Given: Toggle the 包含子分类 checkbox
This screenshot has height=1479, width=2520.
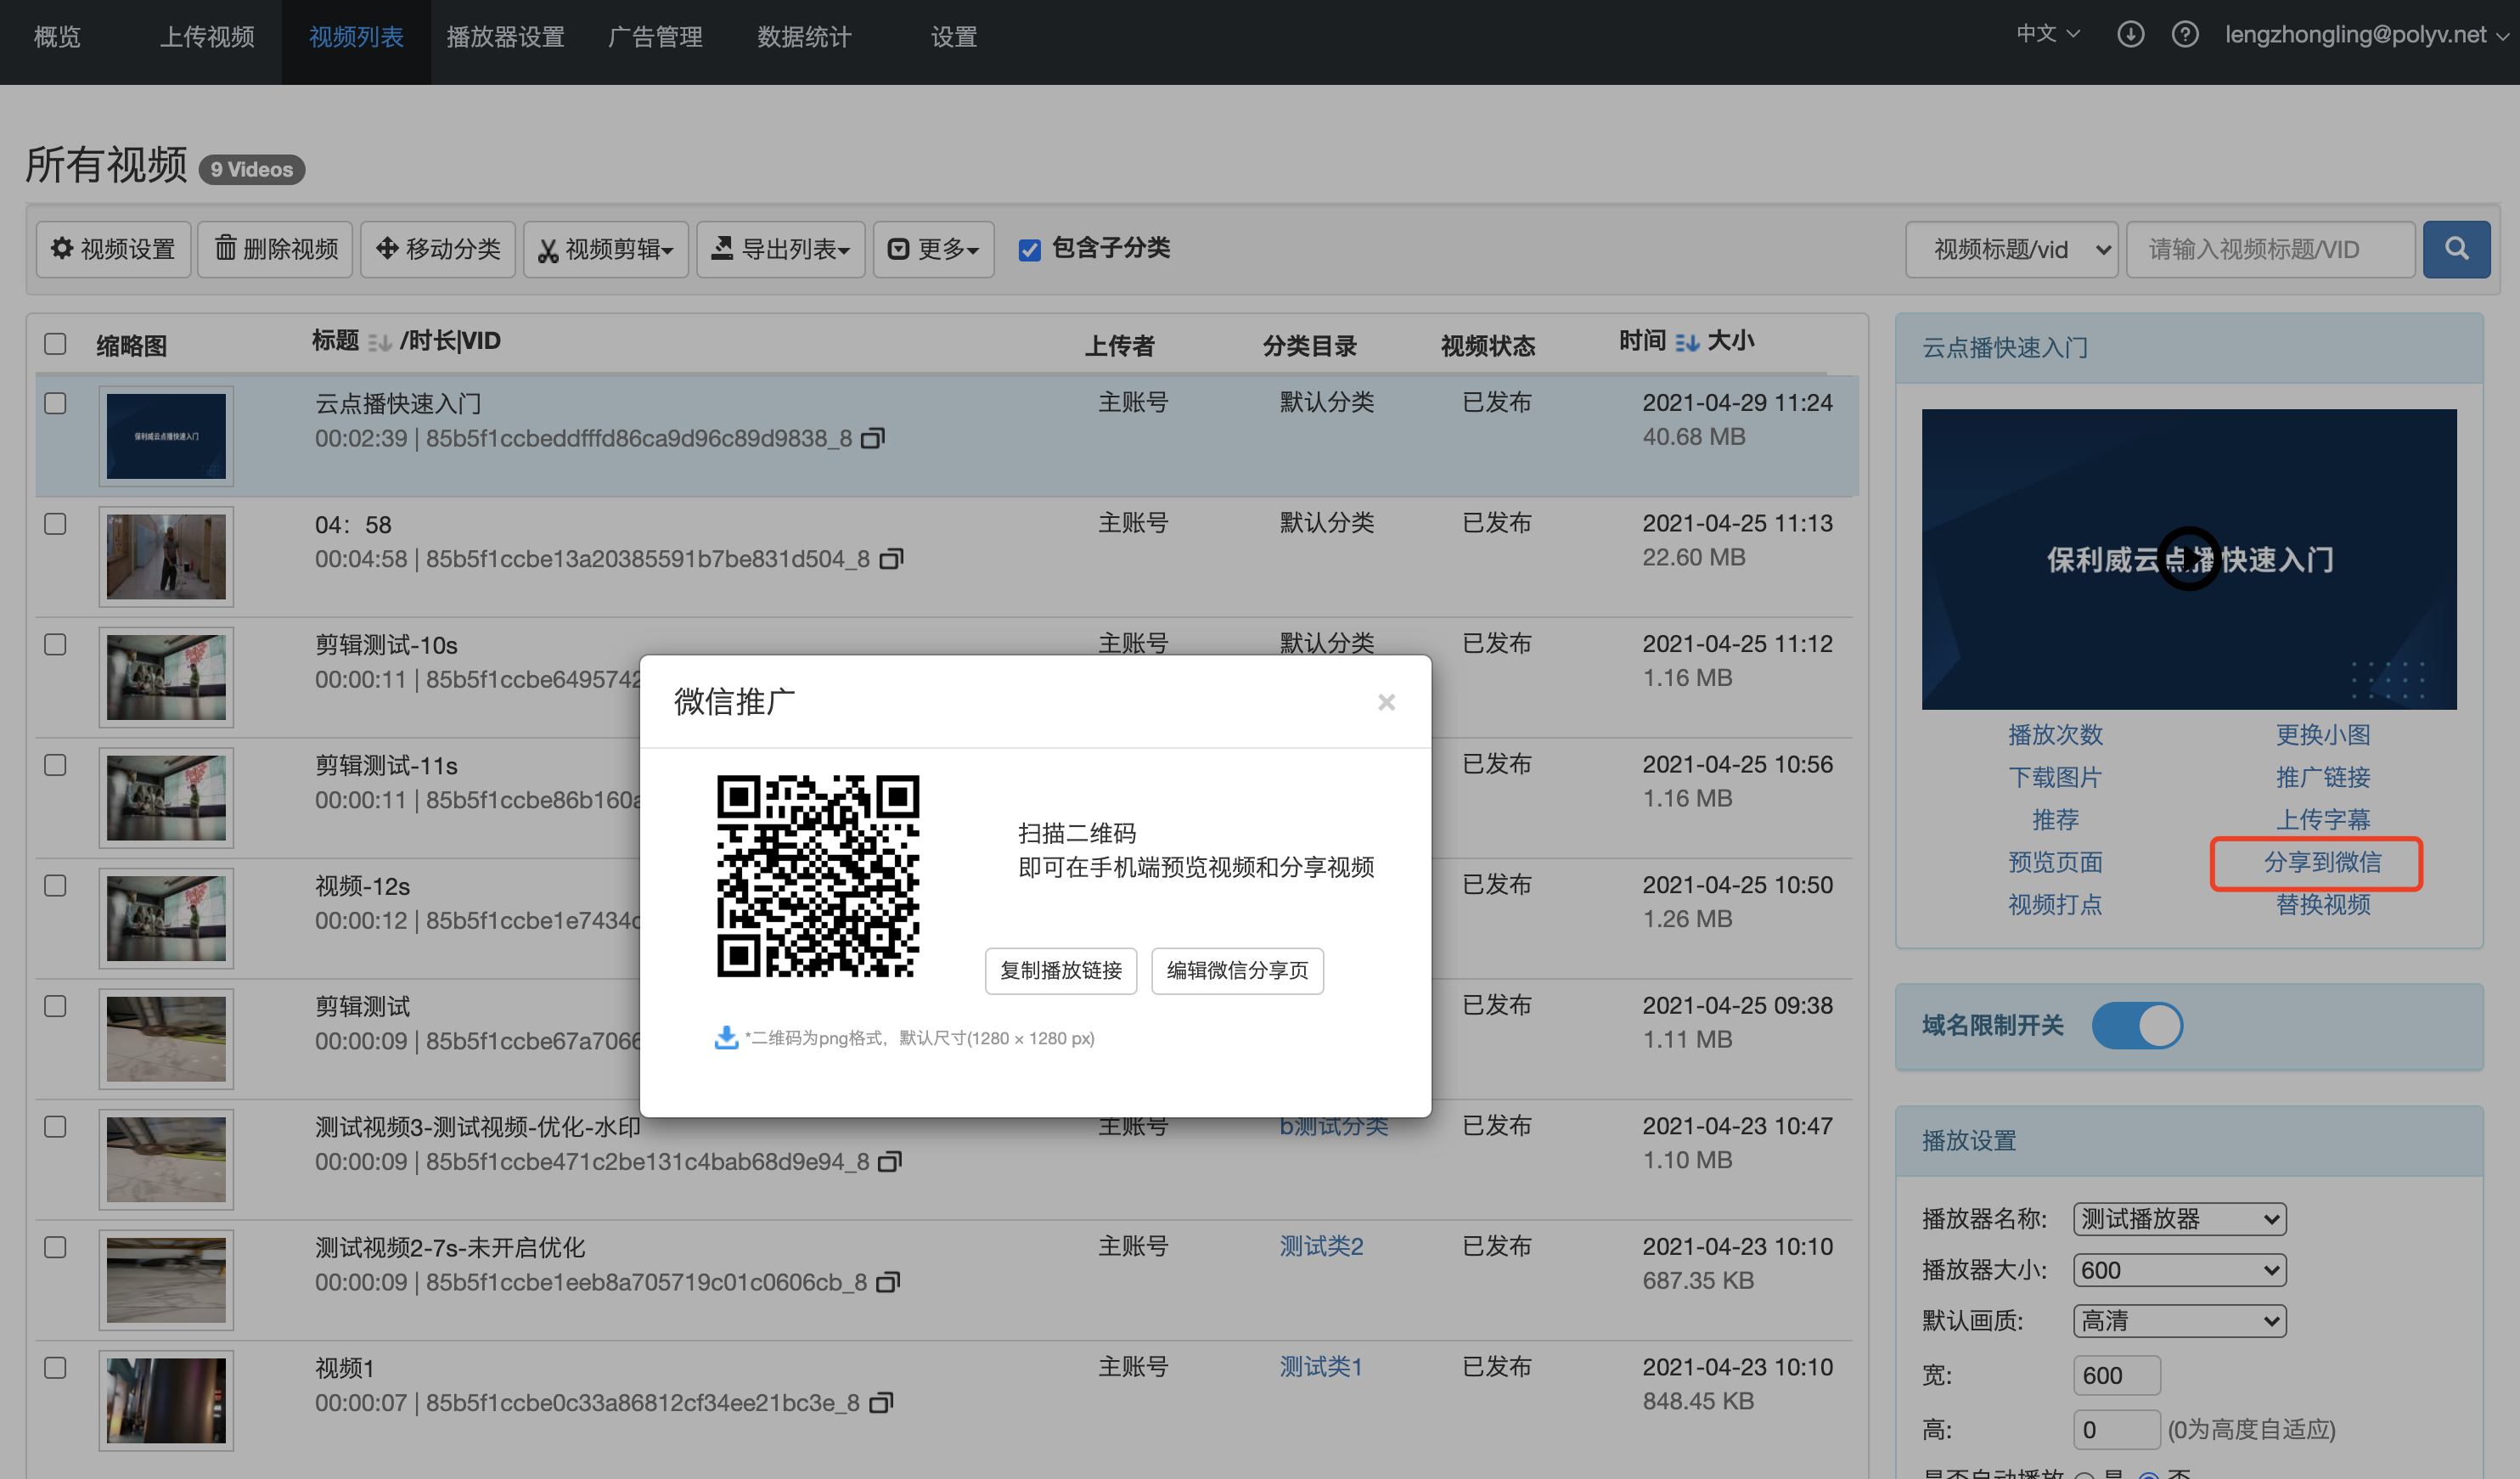Looking at the screenshot, I should pos(1029,250).
